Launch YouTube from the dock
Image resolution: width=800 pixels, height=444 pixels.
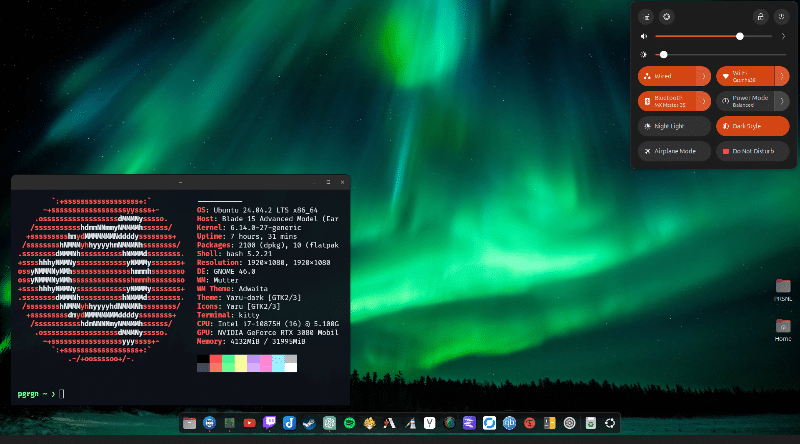point(249,423)
